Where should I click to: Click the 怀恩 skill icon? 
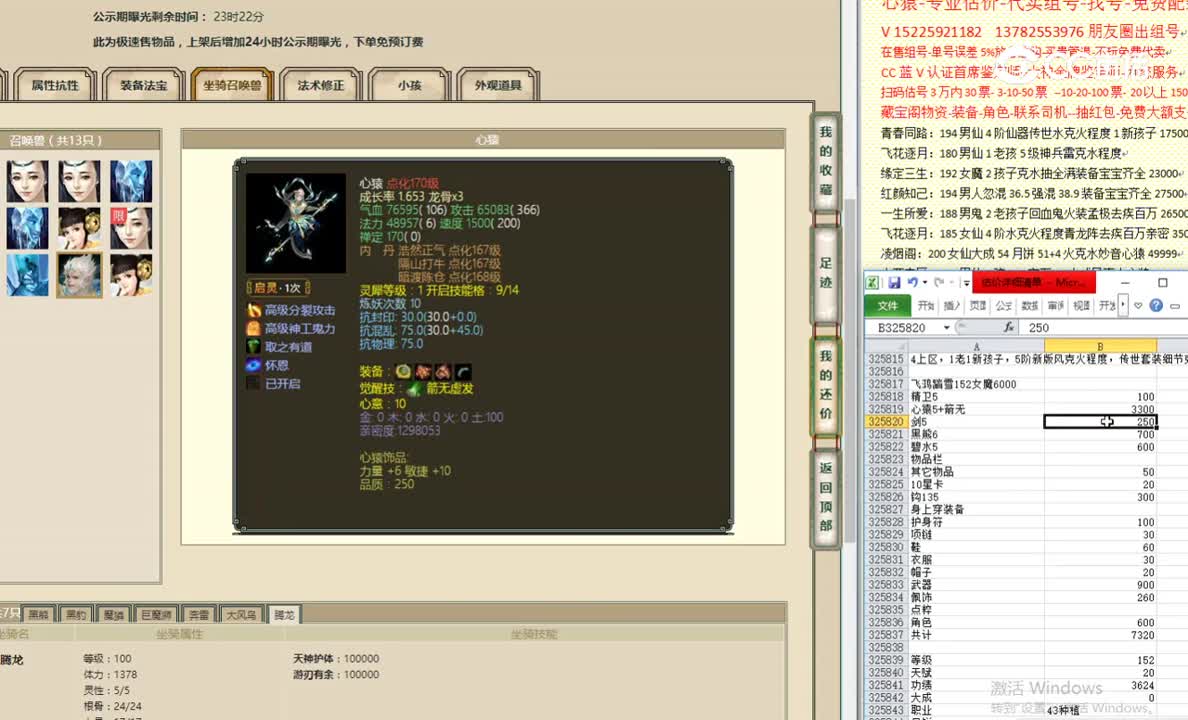tap(253, 363)
